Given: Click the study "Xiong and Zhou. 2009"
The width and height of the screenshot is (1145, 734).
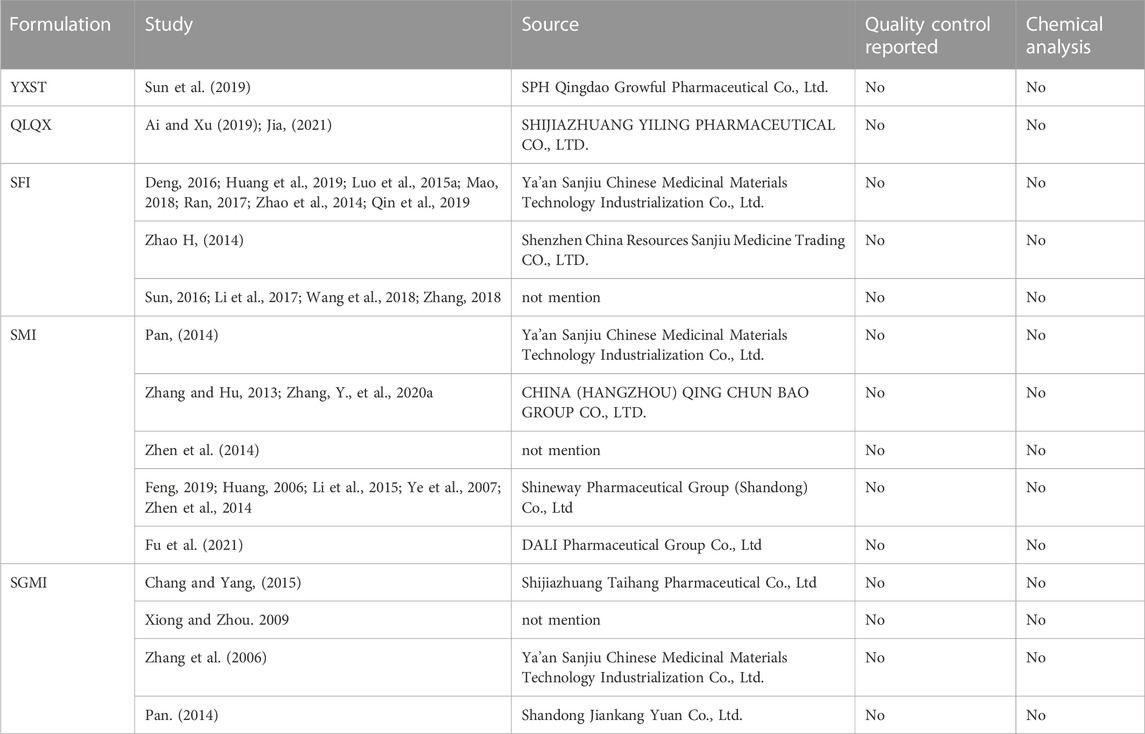Looking at the screenshot, I should coord(217,620).
